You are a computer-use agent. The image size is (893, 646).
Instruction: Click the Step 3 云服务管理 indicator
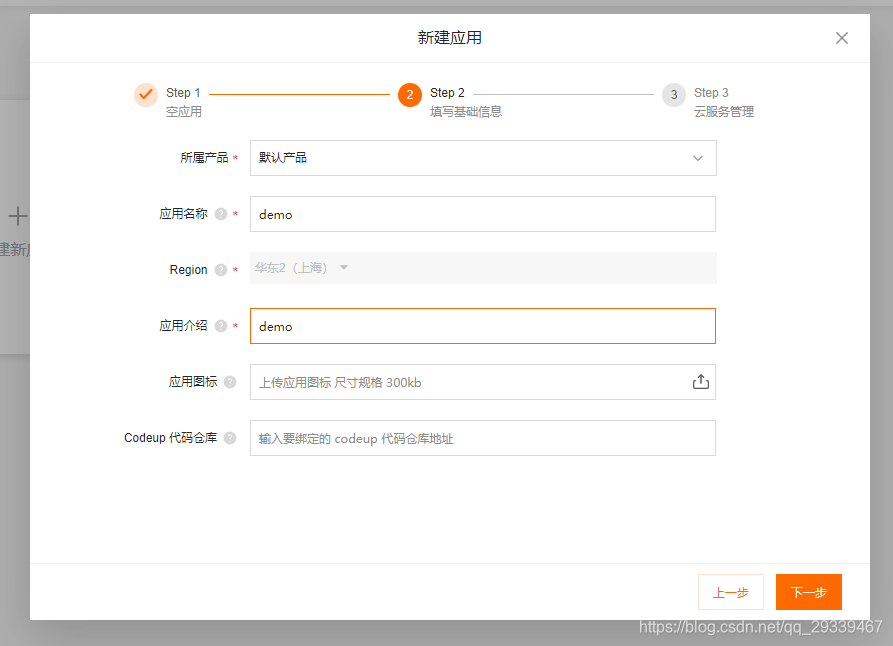coord(674,93)
